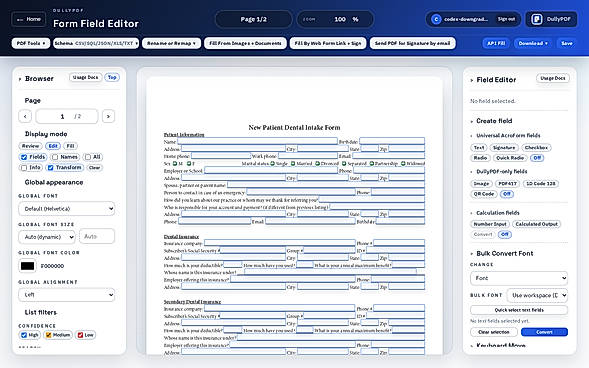The image size is (589, 368).
Task: Click Fill From Images + Documents
Action: point(245,43)
